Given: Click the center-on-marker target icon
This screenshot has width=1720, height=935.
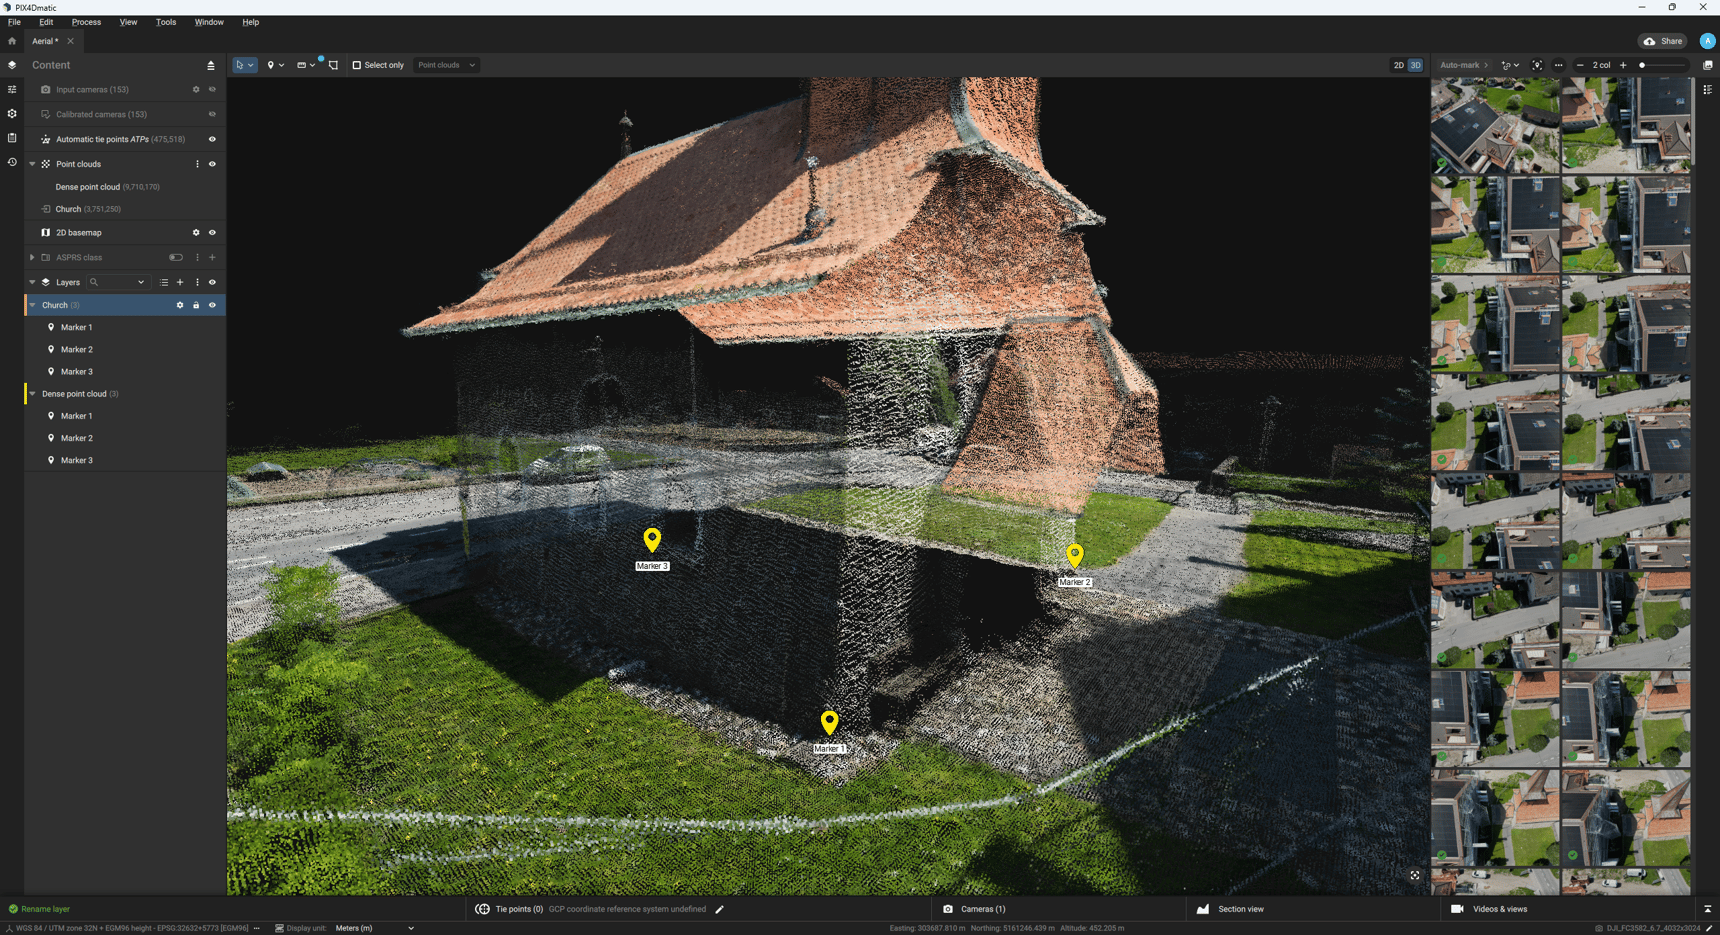Looking at the screenshot, I should click(x=1537, y=65).
